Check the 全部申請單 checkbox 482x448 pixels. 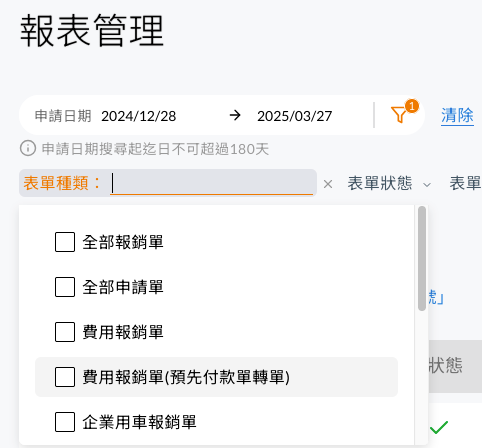coord(65,287)
